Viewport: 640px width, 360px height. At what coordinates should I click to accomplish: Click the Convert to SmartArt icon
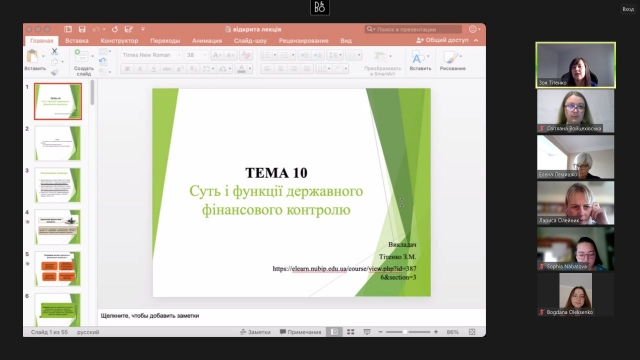coord(380,56)
